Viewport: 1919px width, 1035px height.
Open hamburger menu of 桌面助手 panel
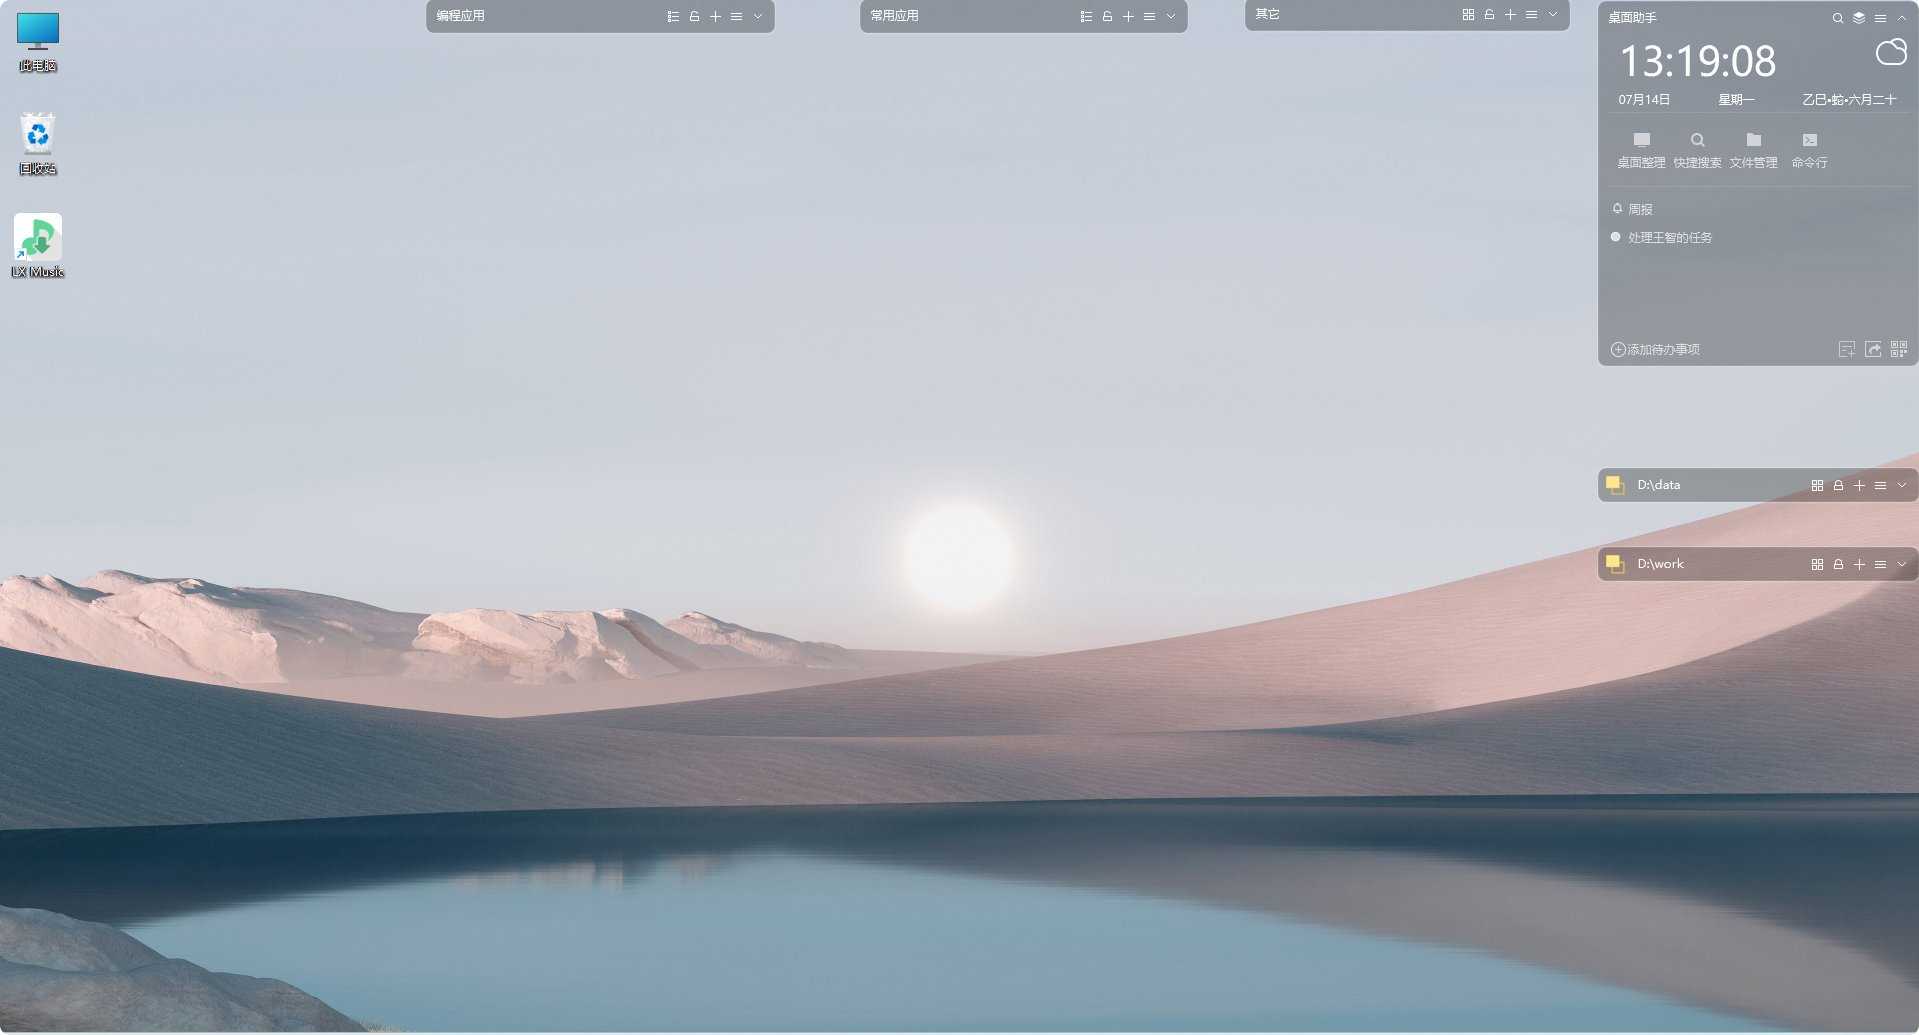pyautogui.click(x=1880, y=18)
